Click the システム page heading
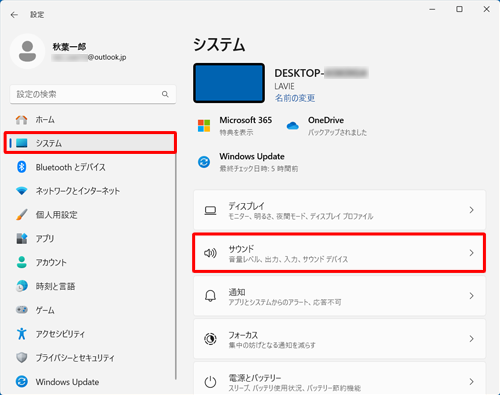 pyautogui.click(x=219, y=45)
